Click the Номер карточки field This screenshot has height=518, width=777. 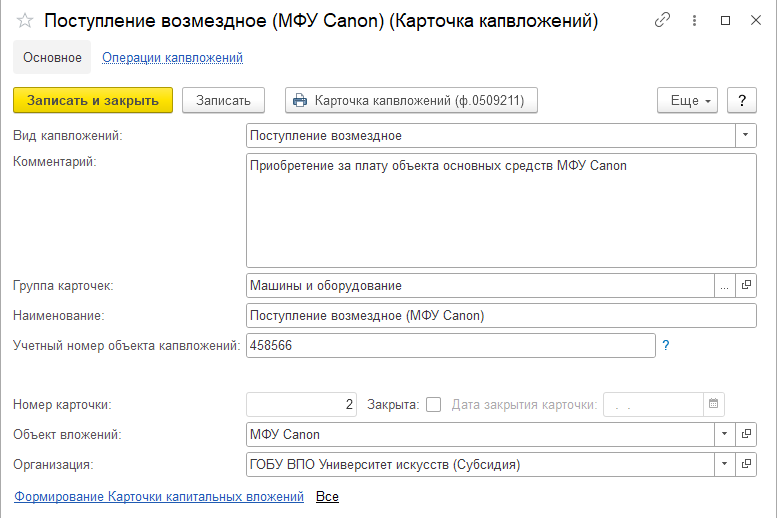301,404
